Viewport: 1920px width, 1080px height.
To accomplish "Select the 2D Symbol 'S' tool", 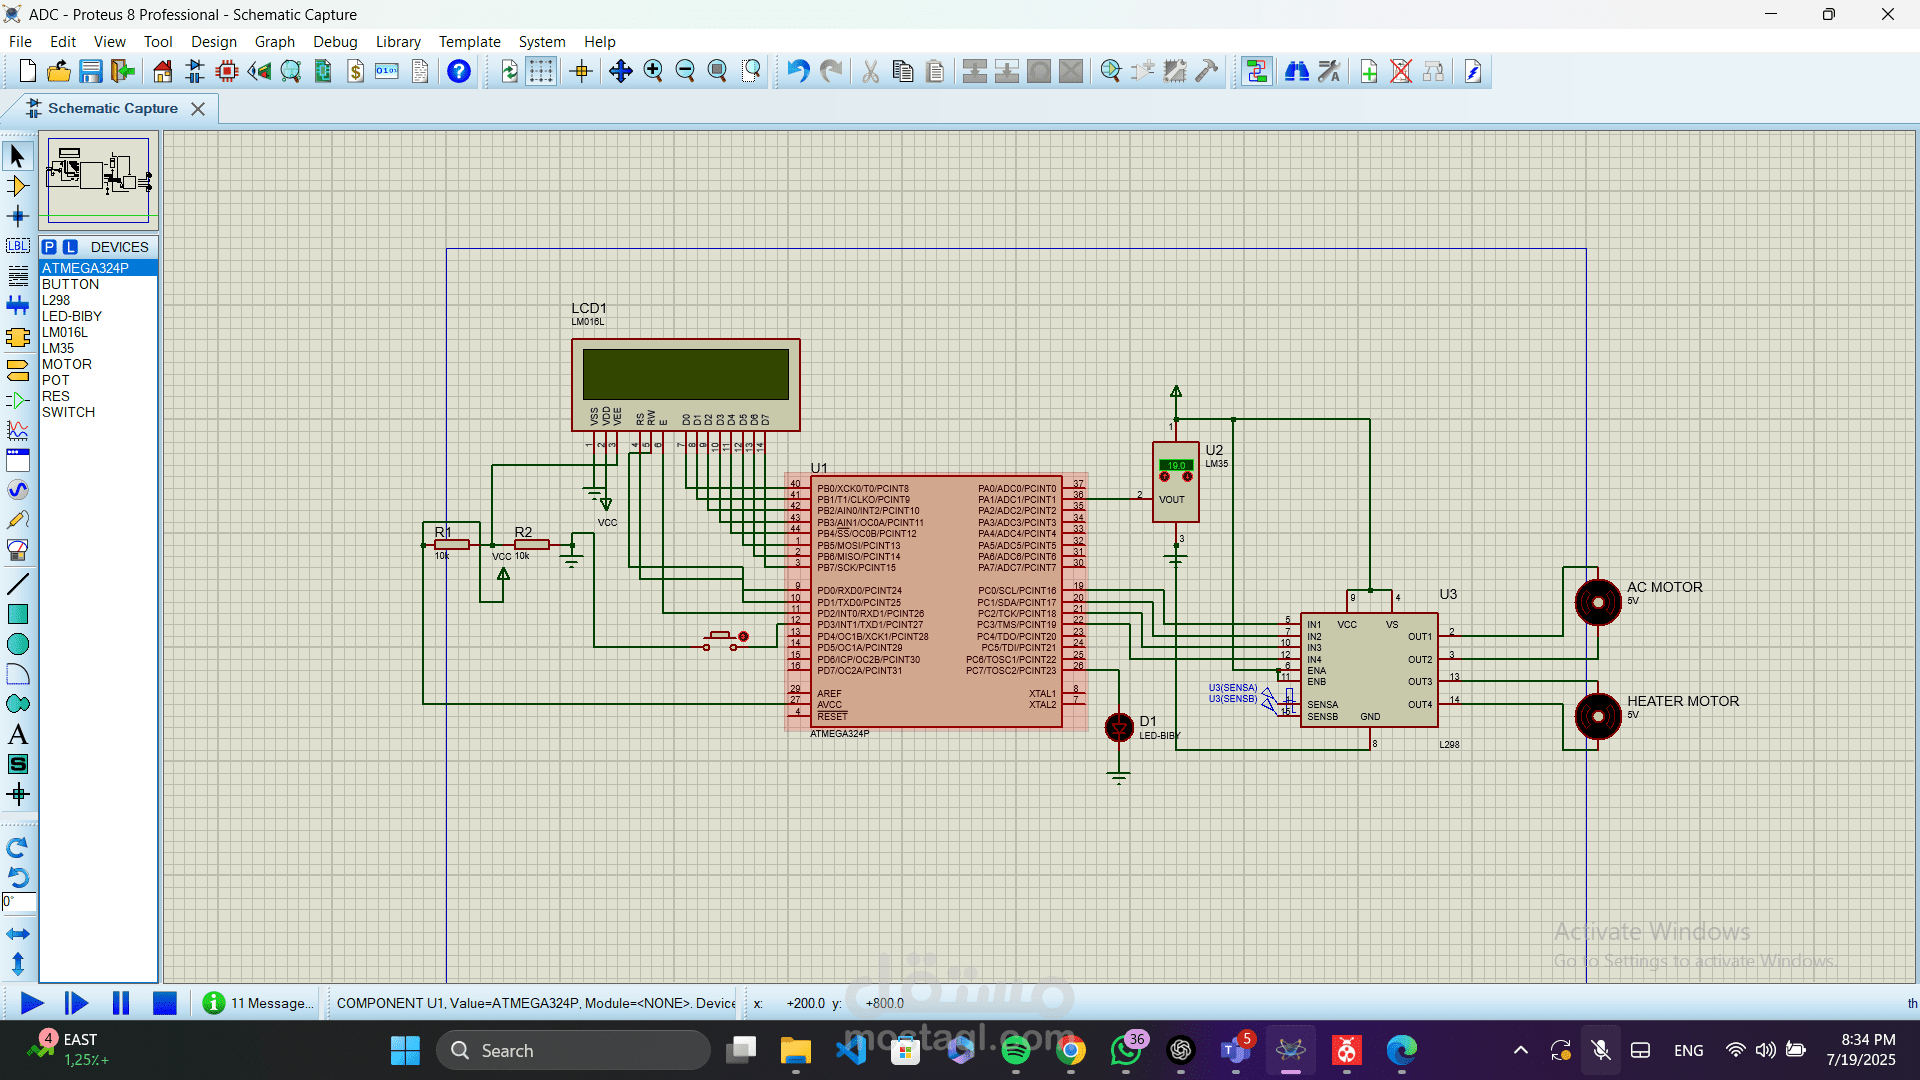I will (x=17, y=764).
